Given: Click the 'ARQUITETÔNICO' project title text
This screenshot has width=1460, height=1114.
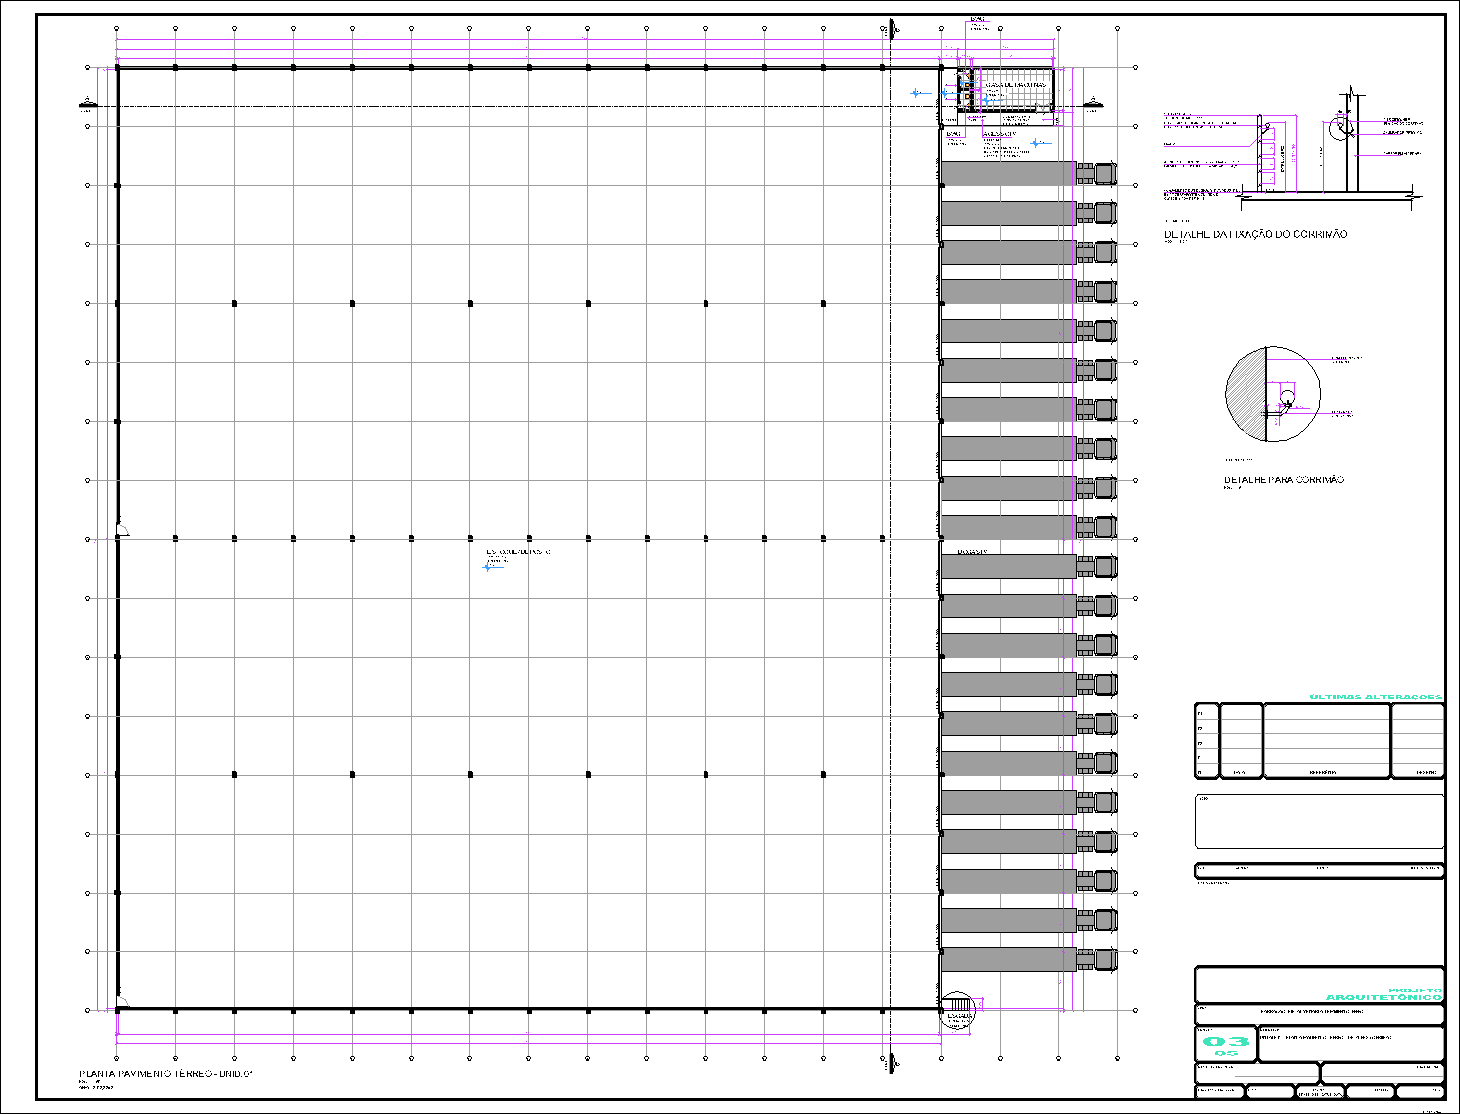Looking at the screenshot, I should pos(1384,997).
